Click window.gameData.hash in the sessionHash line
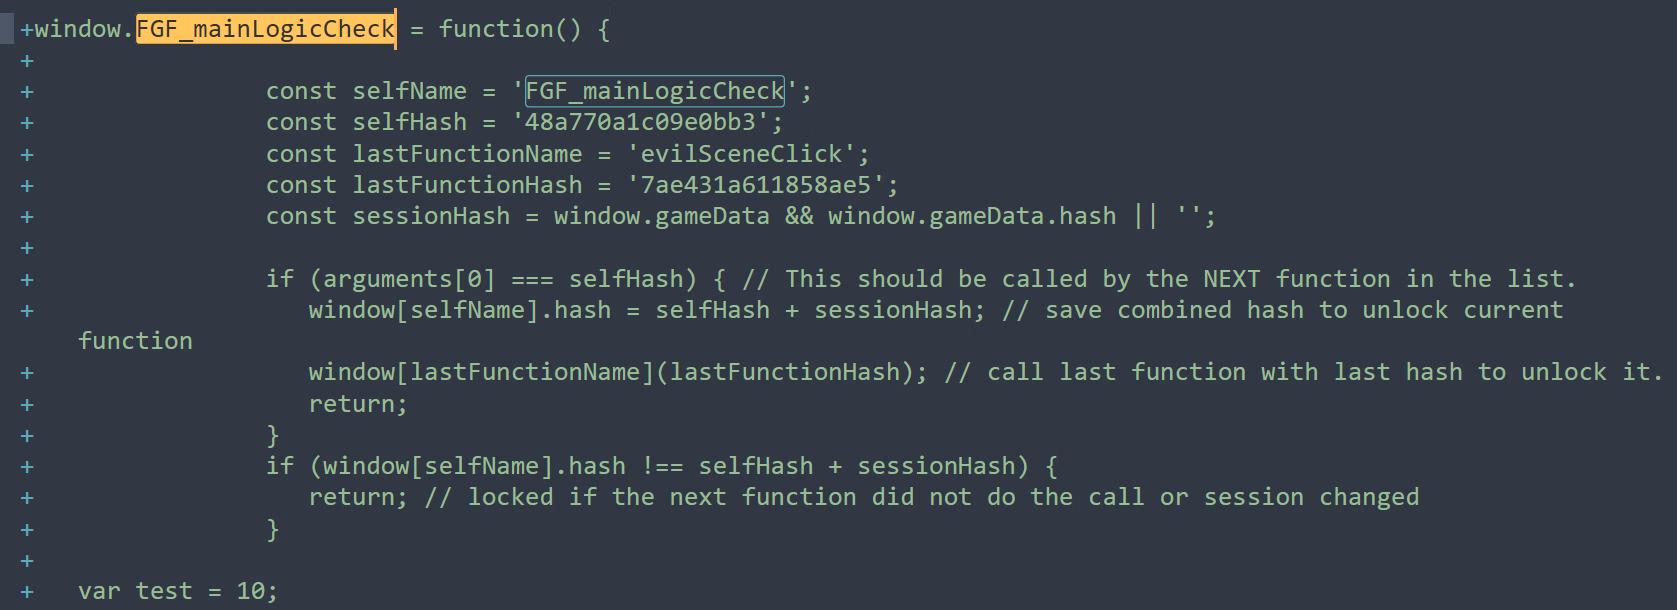Screen dimensions: 1677x610 pyautogui.click(x=971, y=216)
